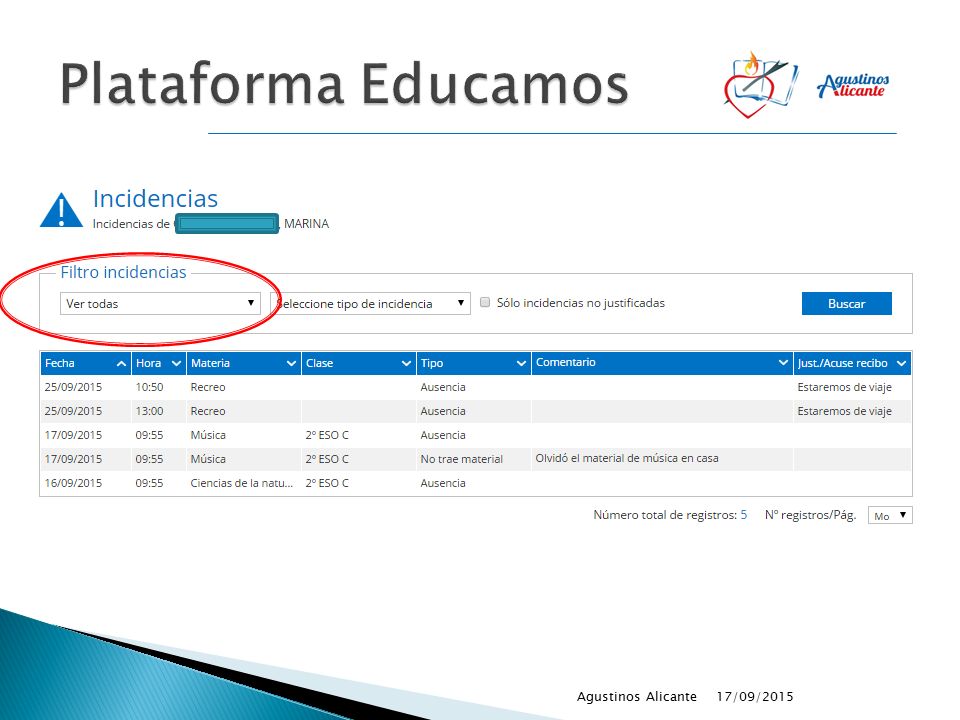Click 'Recreo' in the 10:50 row
This screenshot has height=720, width=960.
point(208,387)
